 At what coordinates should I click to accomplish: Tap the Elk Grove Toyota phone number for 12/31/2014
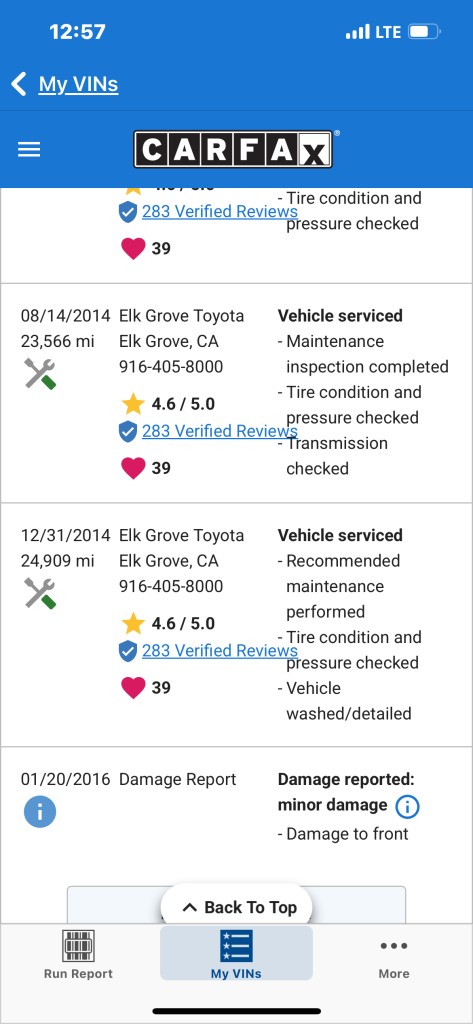(171, 586)
